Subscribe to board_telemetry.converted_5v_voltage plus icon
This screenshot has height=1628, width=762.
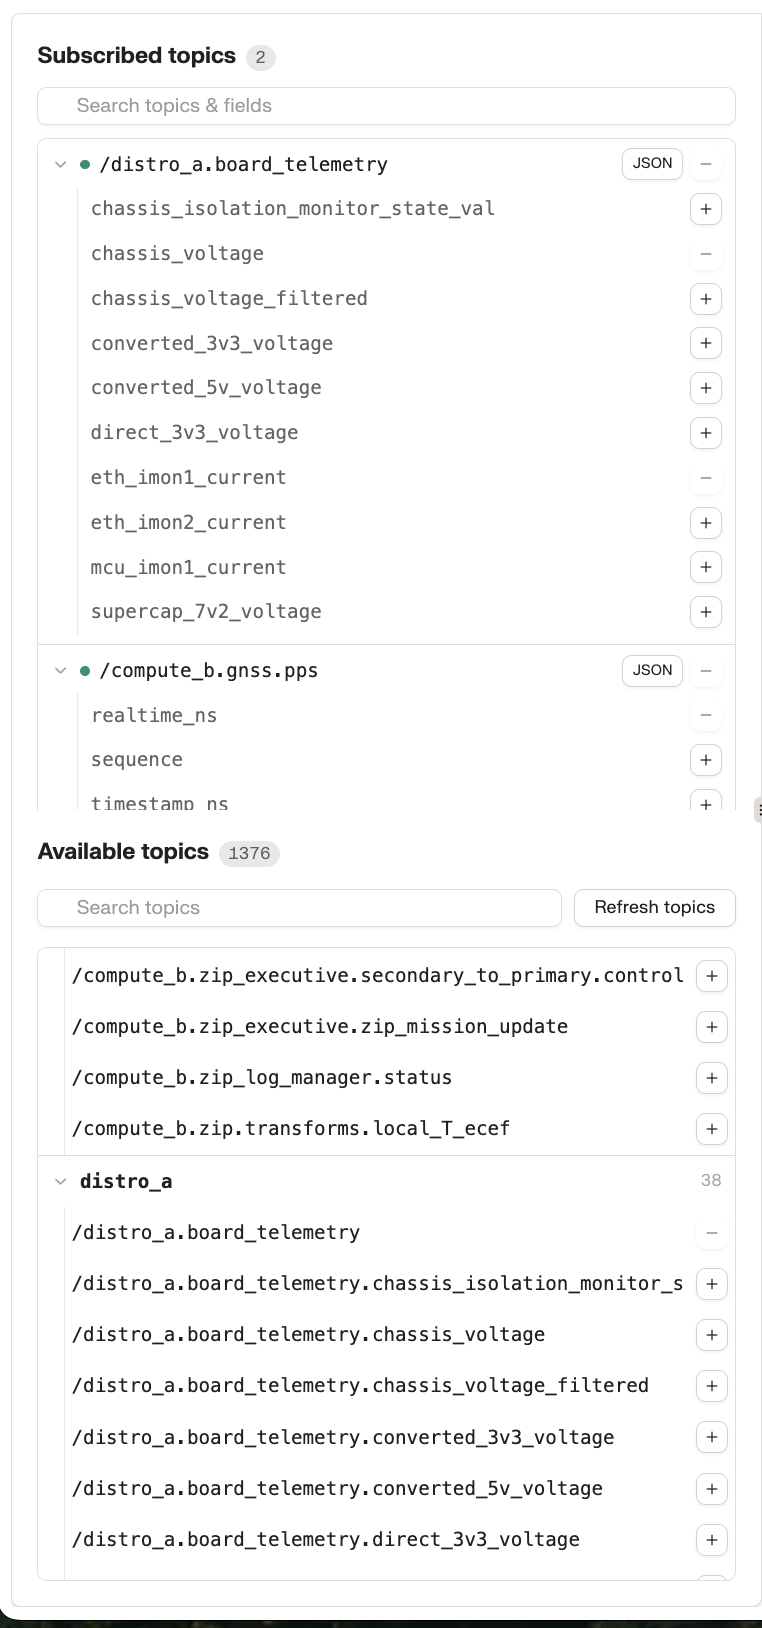click(x=712, y=1488)
